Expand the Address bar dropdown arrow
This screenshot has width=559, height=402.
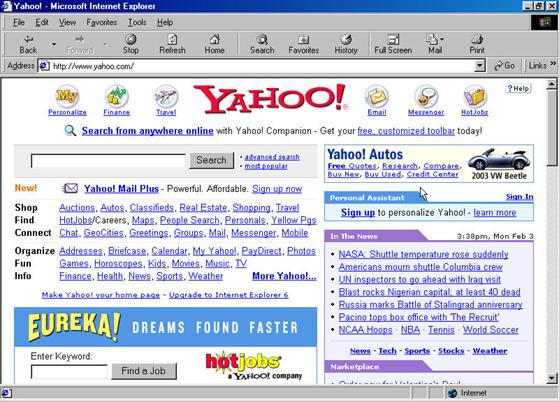coord(480,66)
